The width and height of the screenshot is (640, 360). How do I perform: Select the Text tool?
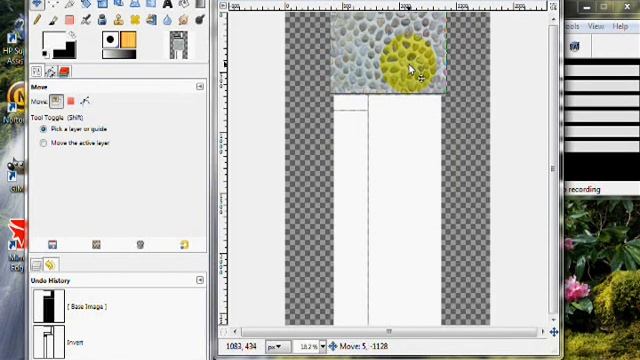point(167,4)
